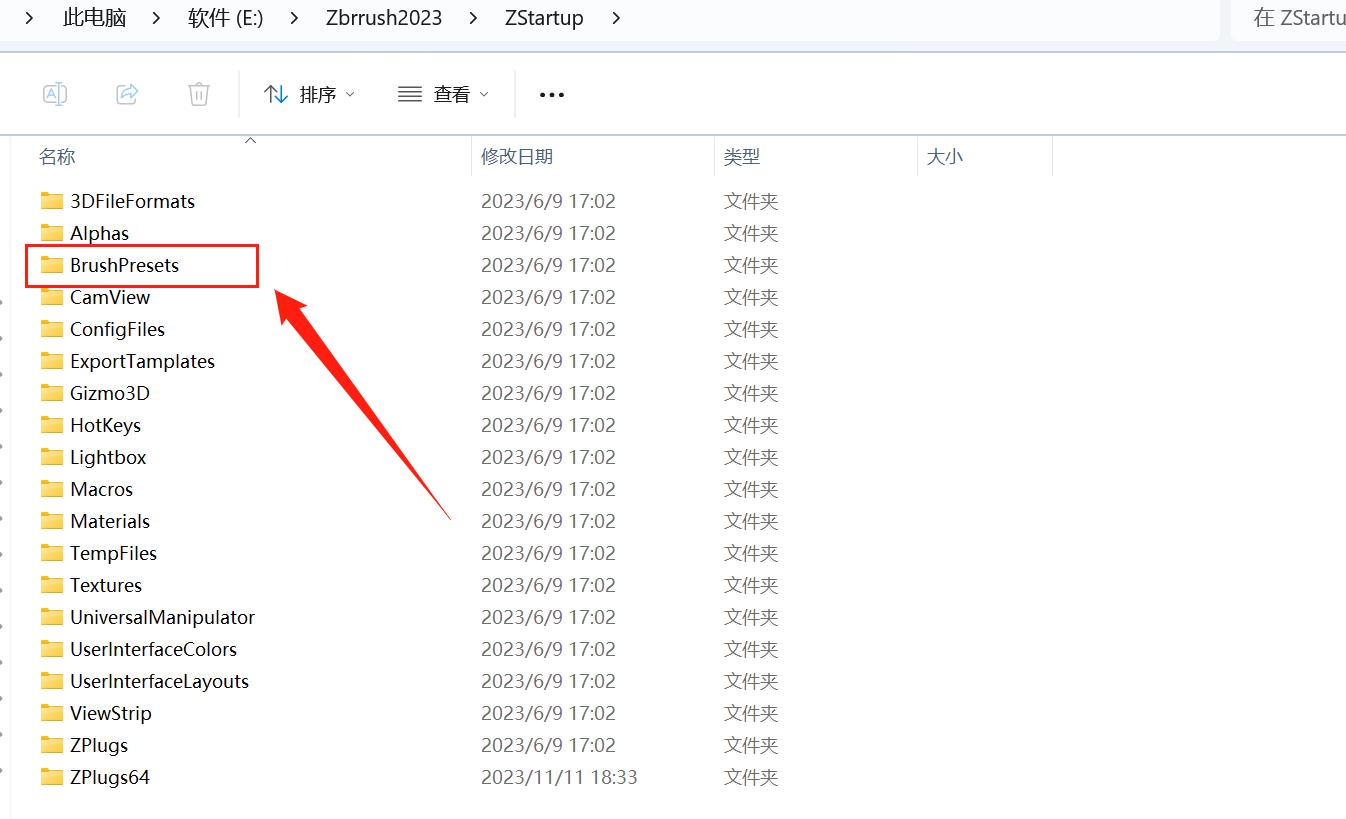
Task: Click the BrushPresets folder name
Action: click(124, 265)
